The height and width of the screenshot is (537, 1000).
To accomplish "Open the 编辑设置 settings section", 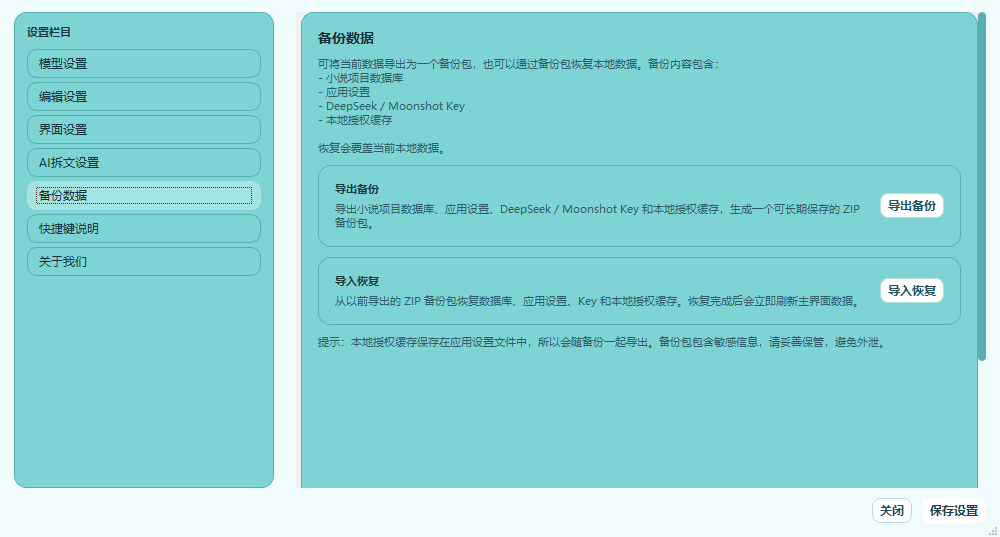I will point(143,97).
